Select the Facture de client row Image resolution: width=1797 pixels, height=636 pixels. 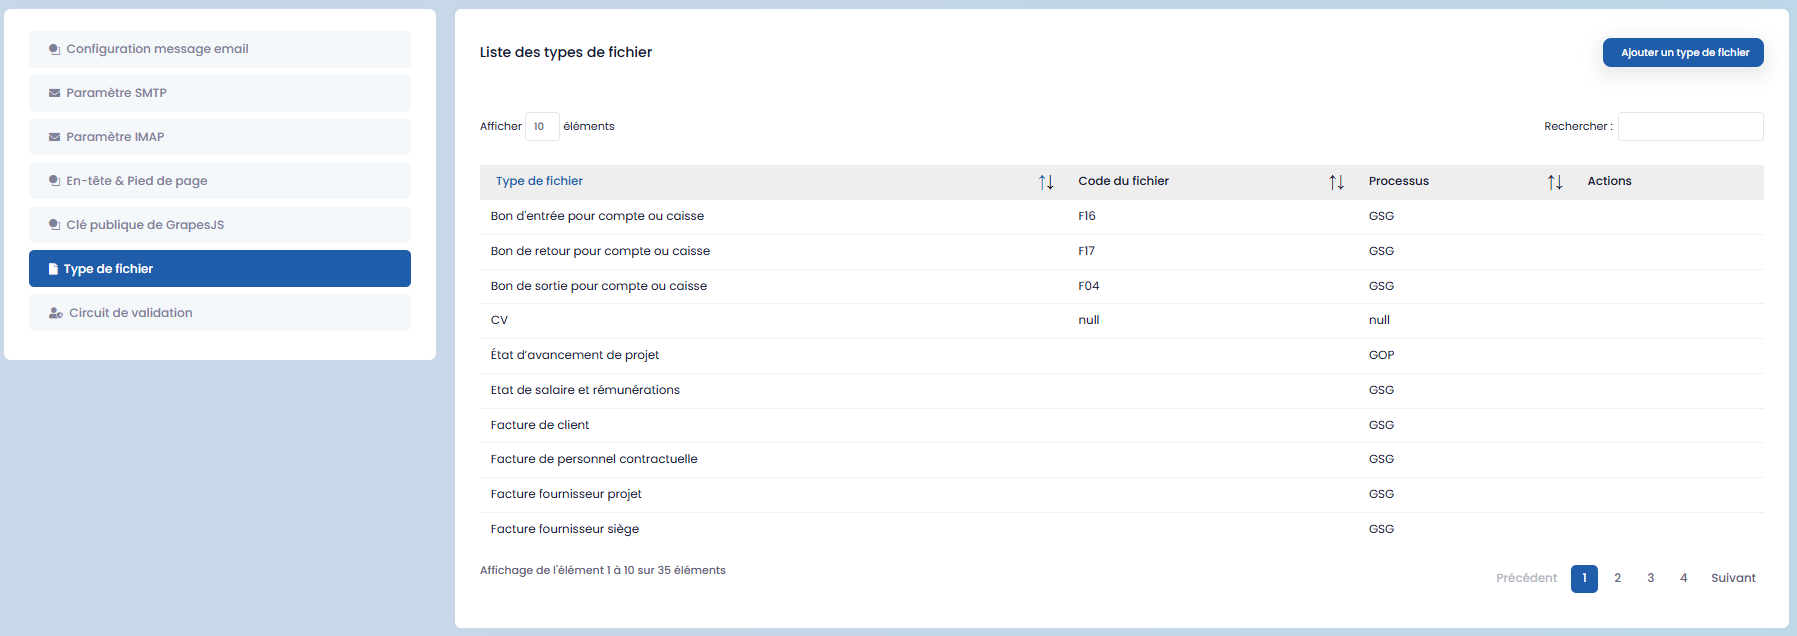pos(540,425)
